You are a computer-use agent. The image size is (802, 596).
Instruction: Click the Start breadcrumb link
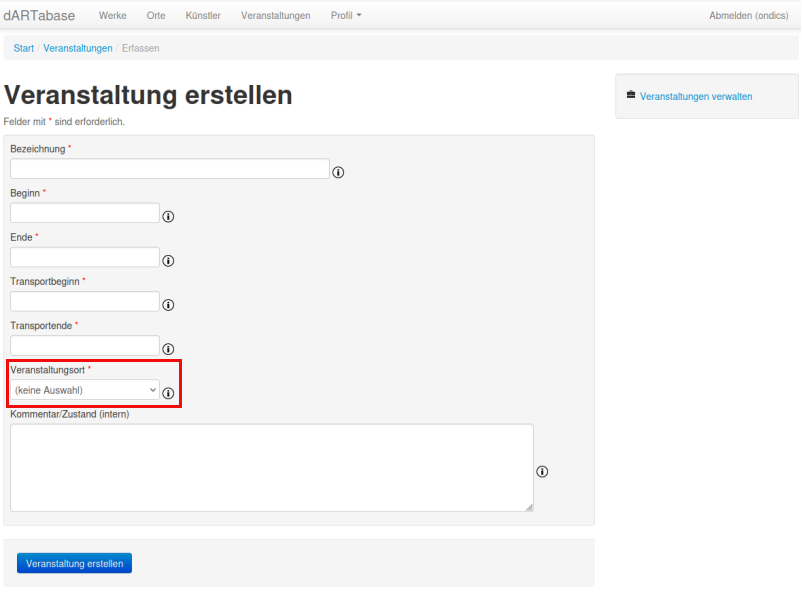(23, 48)
